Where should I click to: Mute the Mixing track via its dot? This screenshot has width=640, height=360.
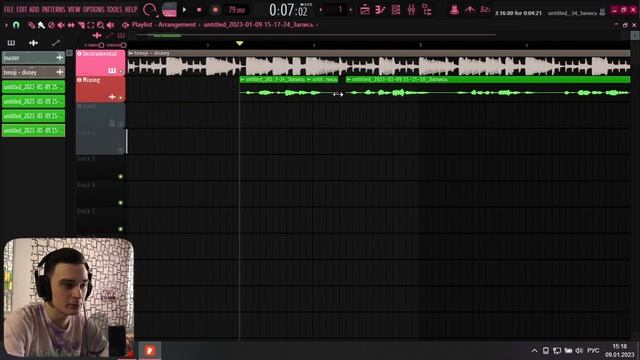click(120, 98)
